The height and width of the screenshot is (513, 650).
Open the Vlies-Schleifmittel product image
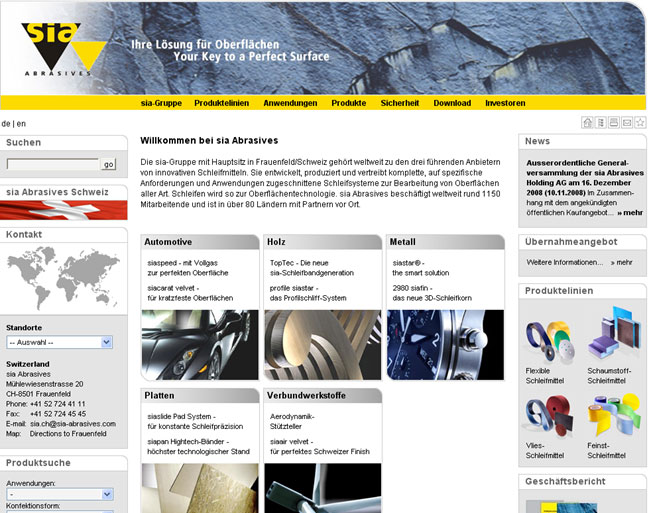[550, 416]
